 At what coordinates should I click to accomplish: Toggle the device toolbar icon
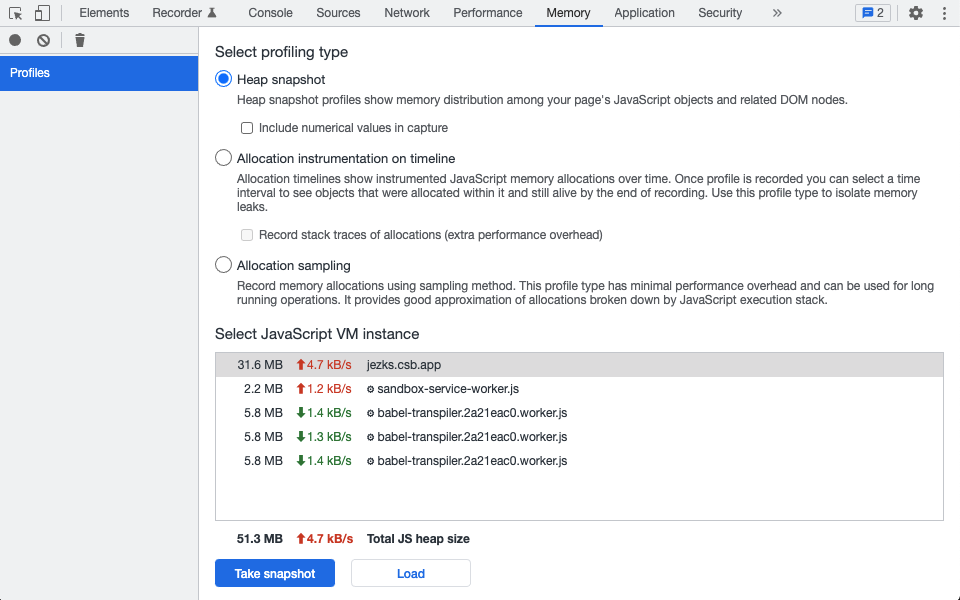coord(42,13)
